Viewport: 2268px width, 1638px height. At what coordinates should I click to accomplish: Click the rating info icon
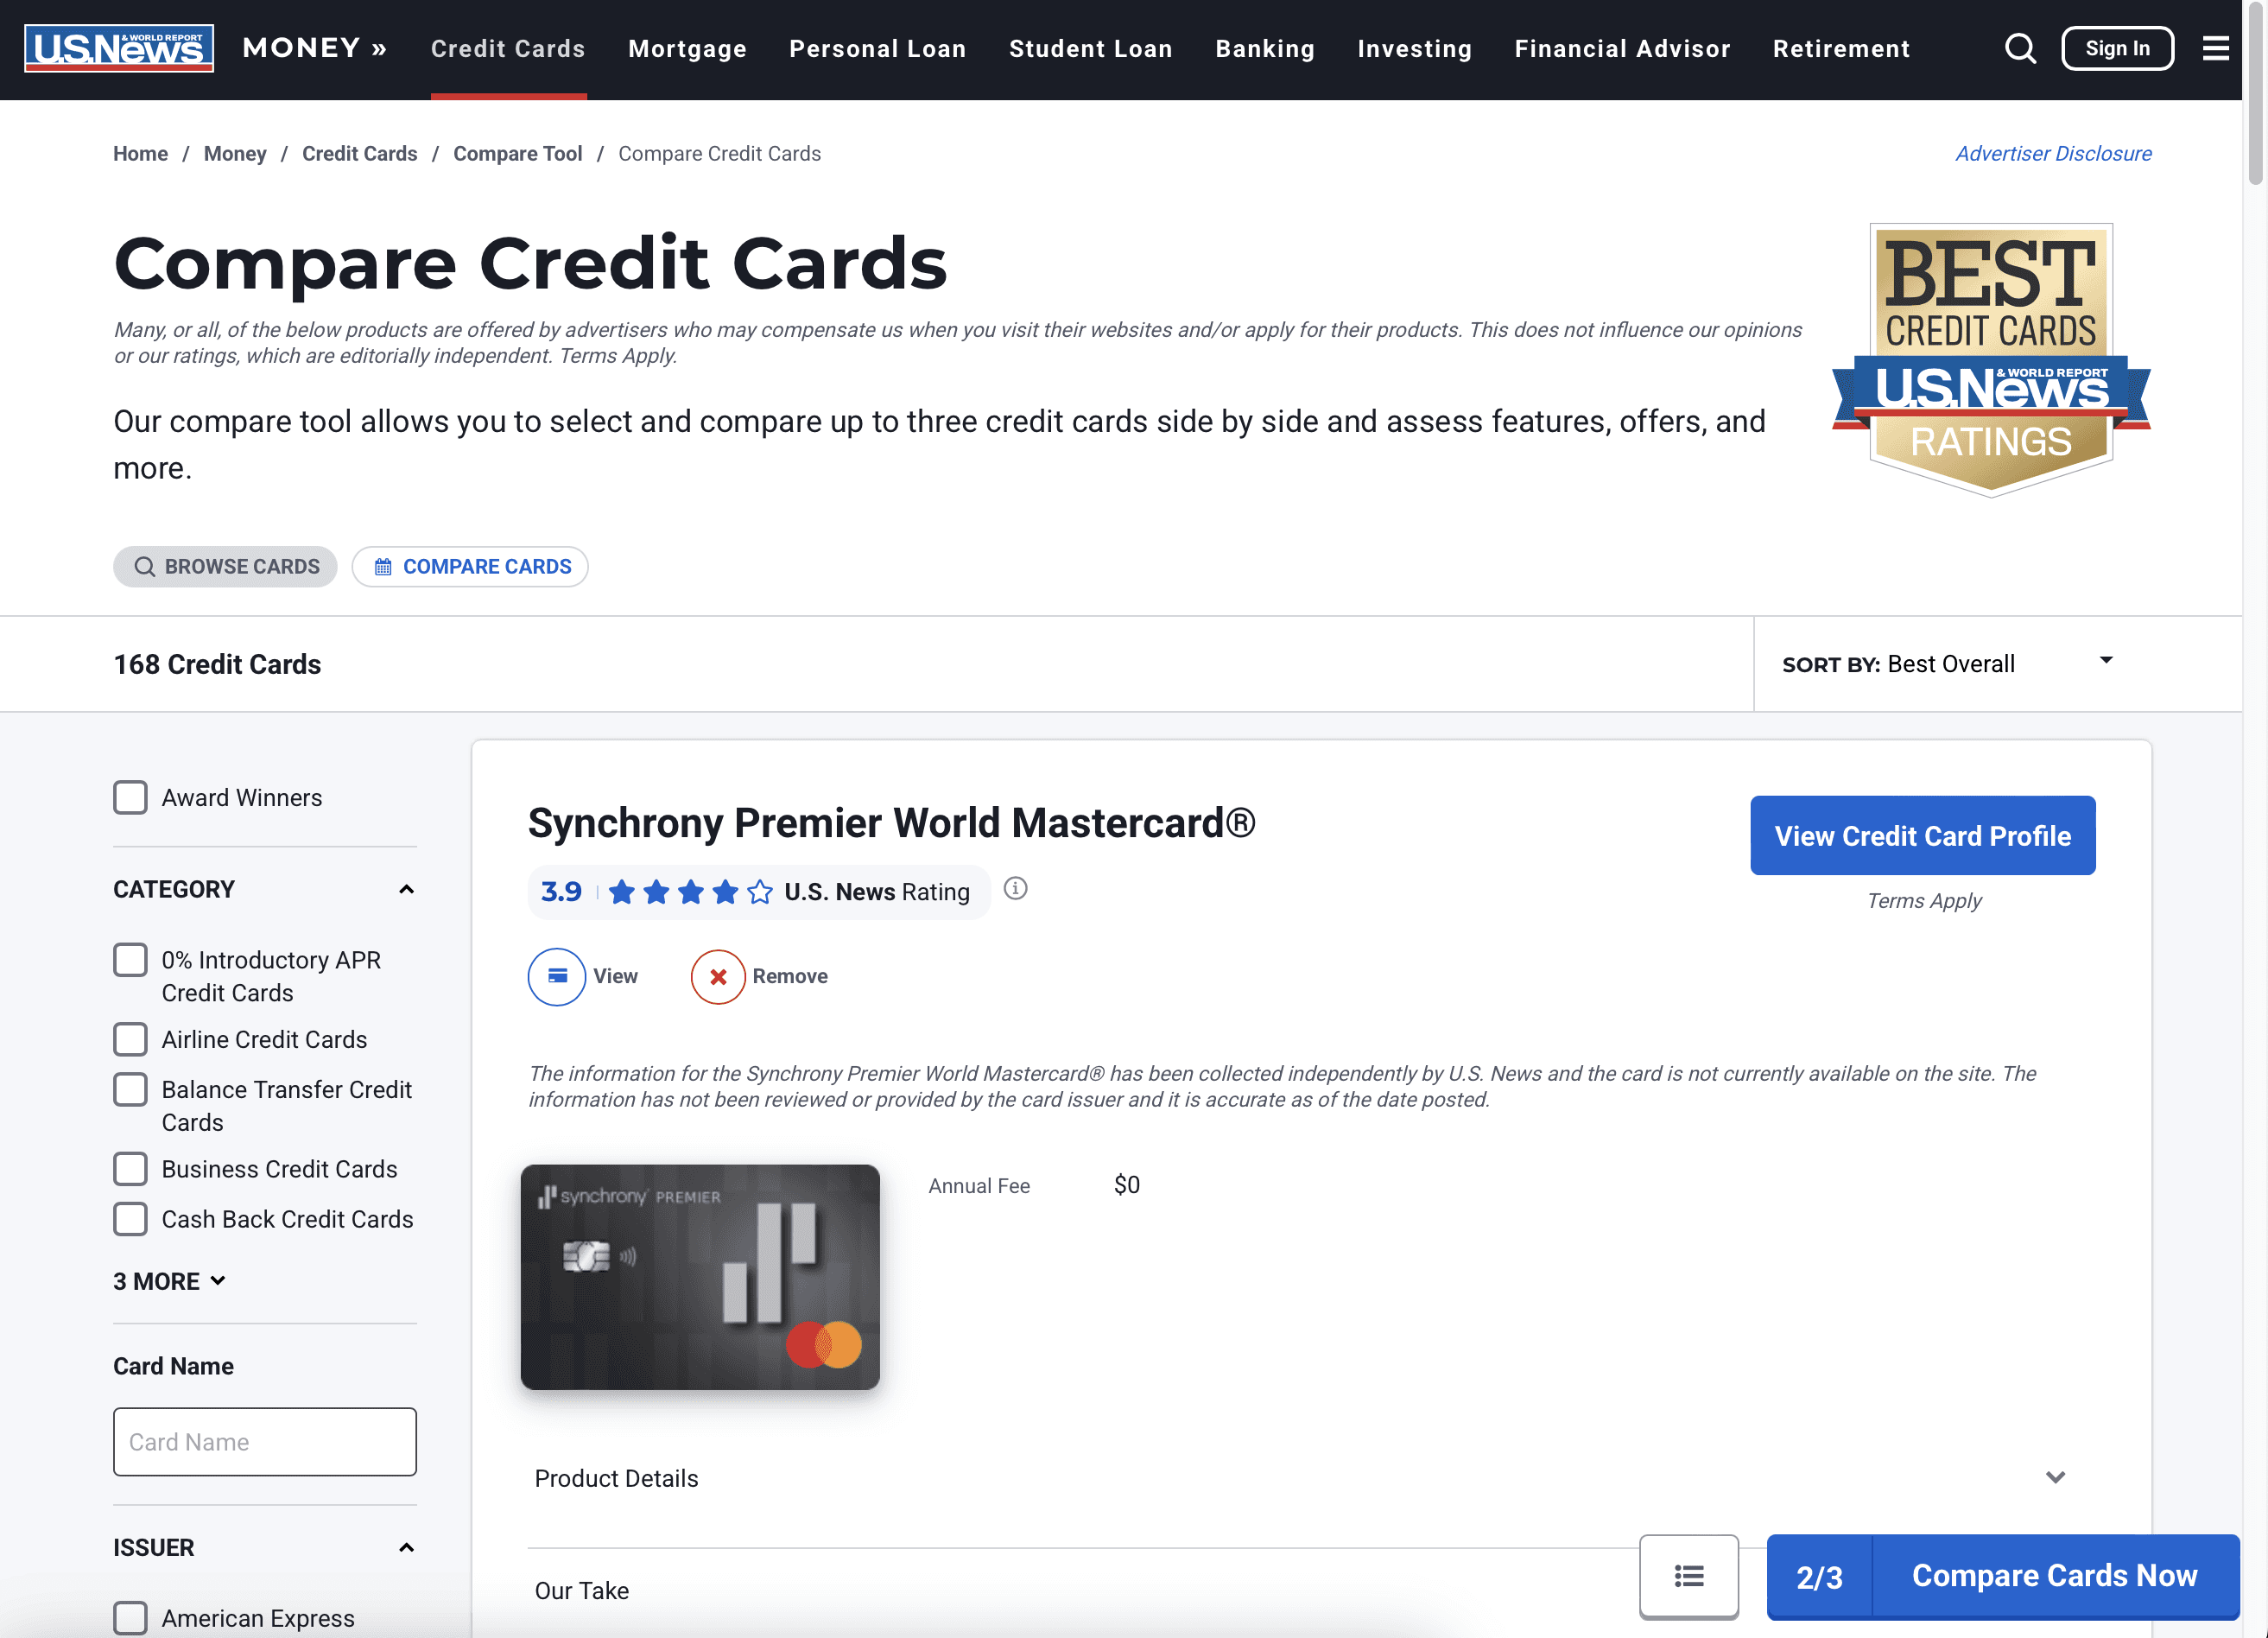tap(1015, 888)
